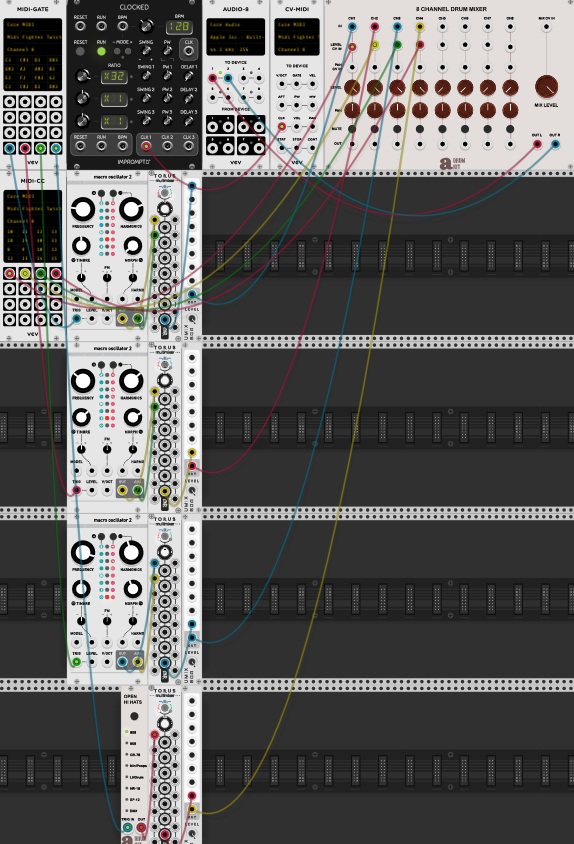Open CV-MIDI Channel 8 selector
Screen dimensions: 574x844
(x=297, y=49)
